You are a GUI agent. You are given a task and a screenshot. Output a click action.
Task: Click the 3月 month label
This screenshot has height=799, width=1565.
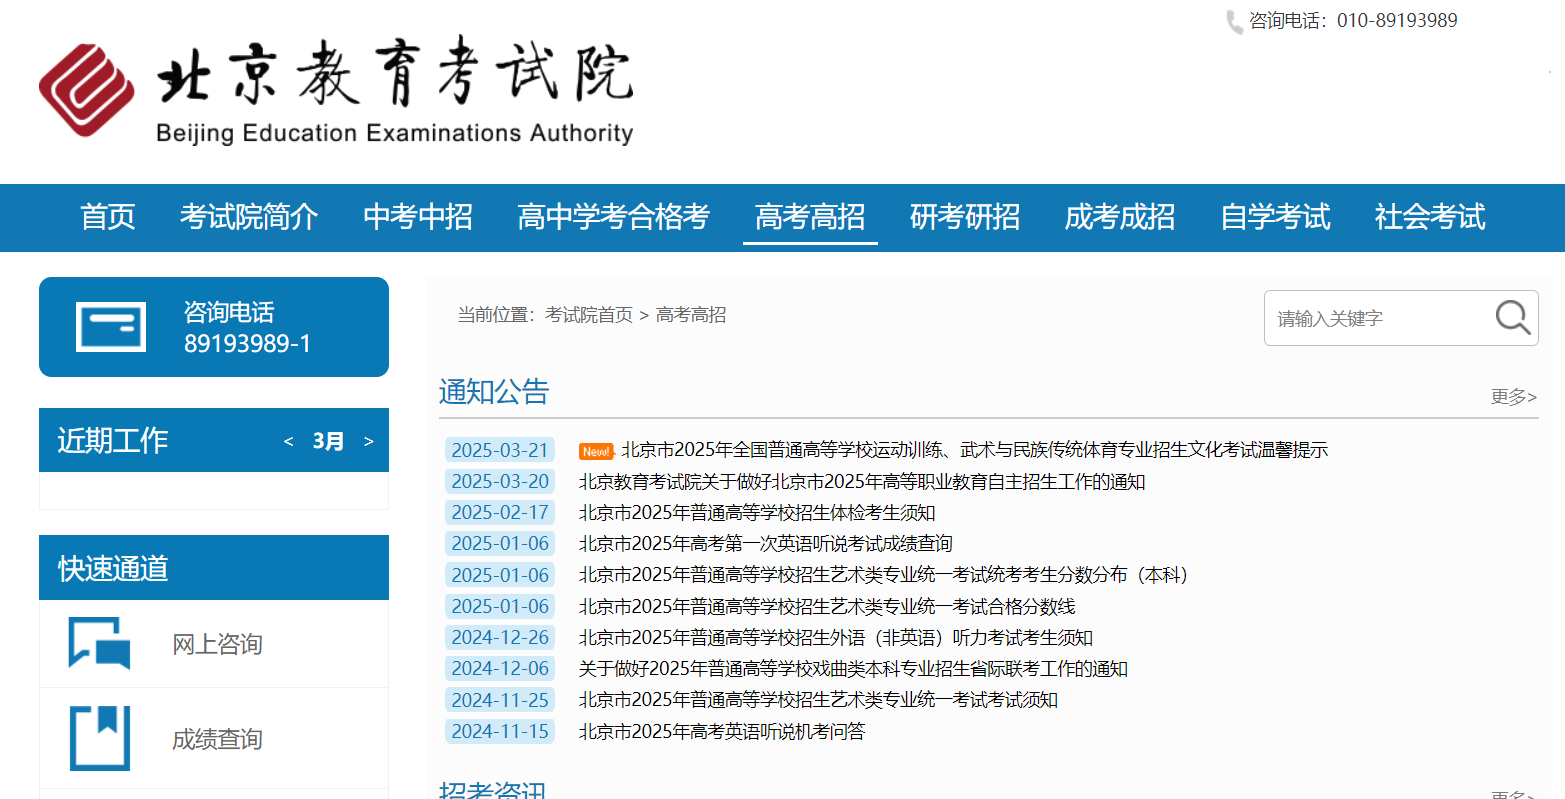pyautogui.click(x=328, y=441)
